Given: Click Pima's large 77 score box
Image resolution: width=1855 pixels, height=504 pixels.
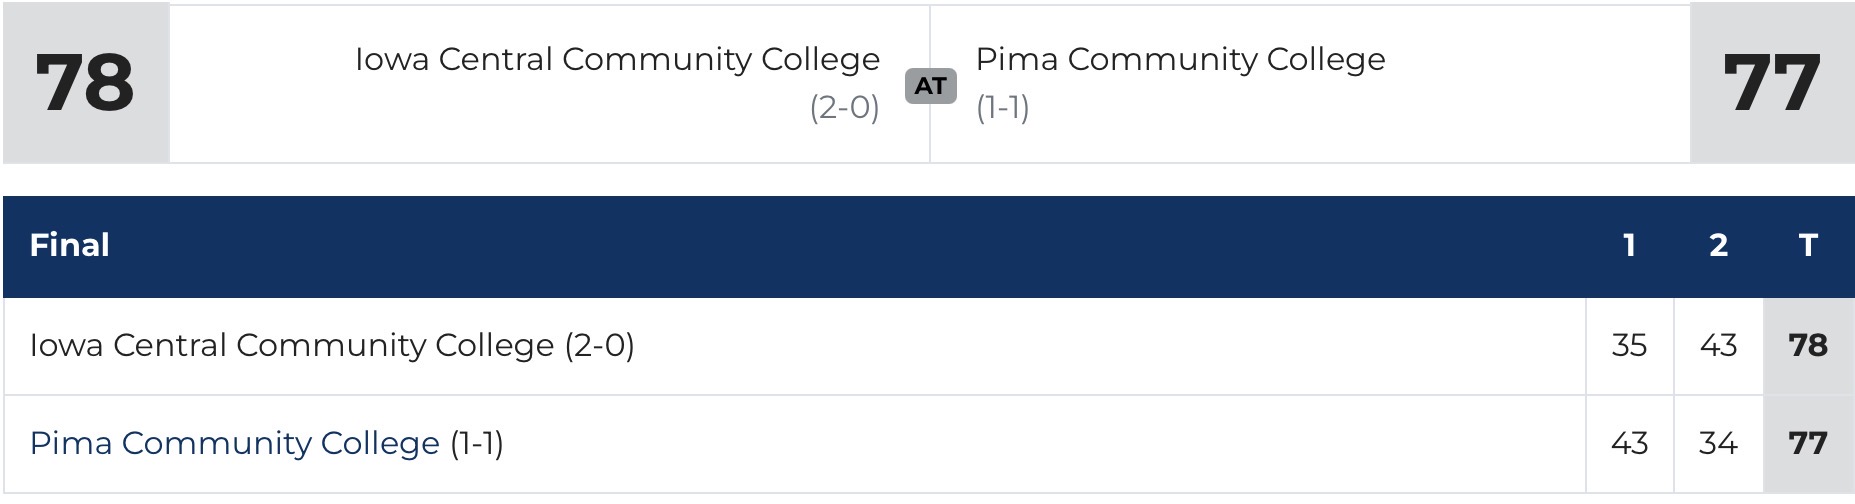Looking at the screenshot, I should click(x=1771, y=83).
